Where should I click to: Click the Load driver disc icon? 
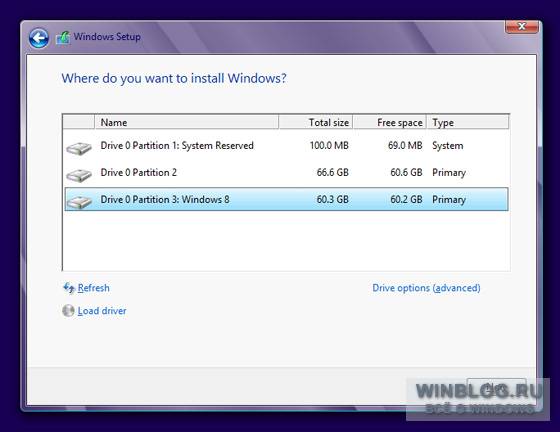tap(68, 311)
